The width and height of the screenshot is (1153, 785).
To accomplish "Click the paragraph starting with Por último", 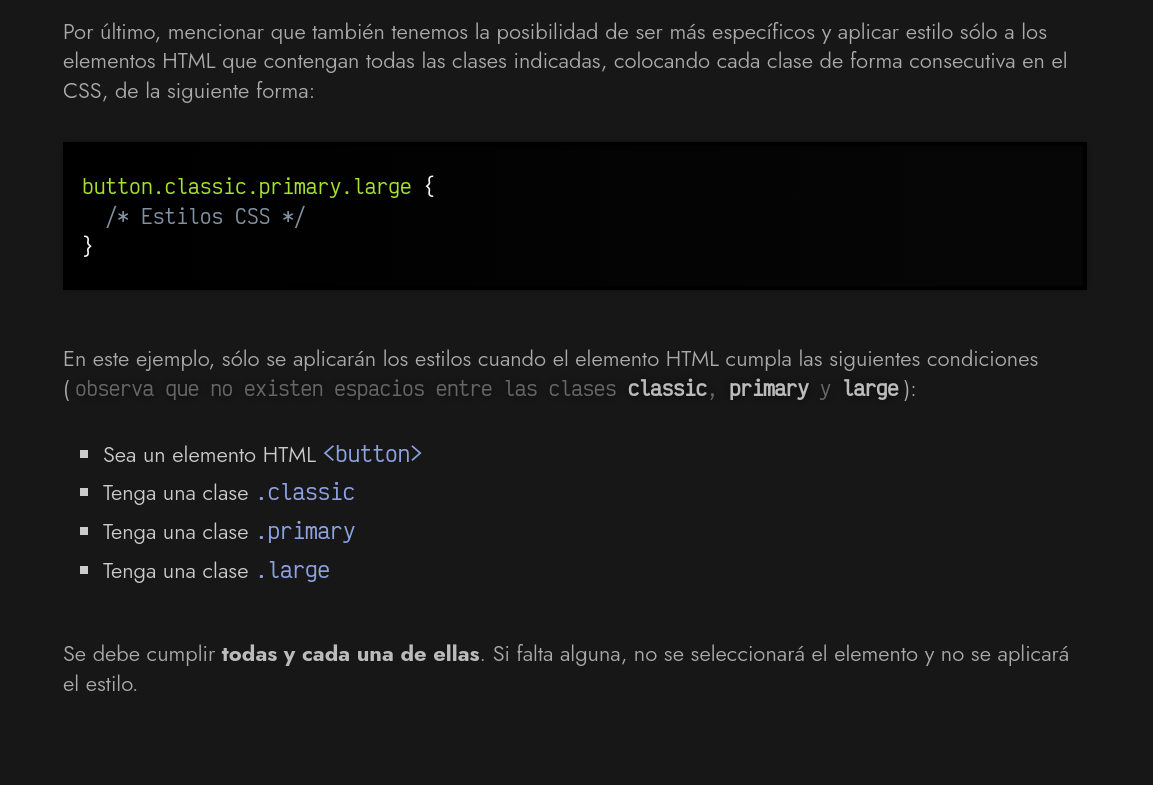I will 565,61.
